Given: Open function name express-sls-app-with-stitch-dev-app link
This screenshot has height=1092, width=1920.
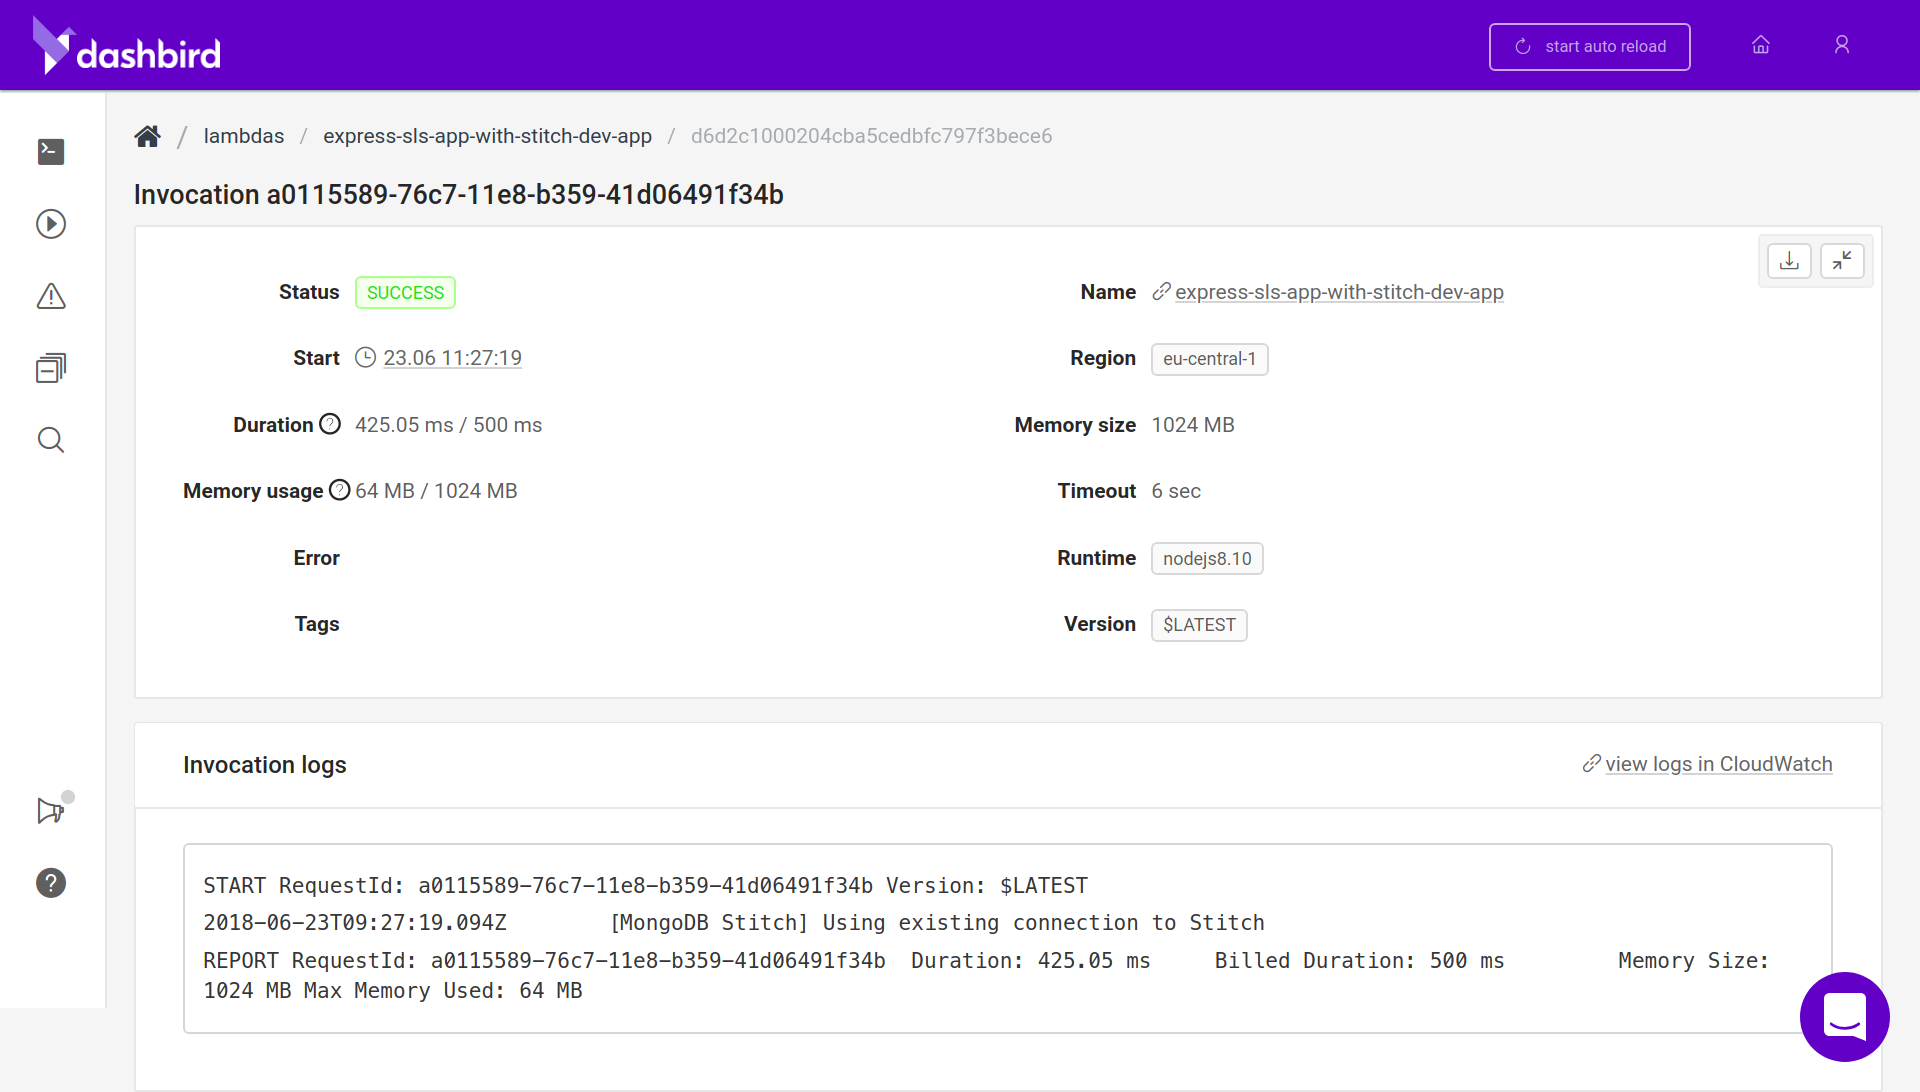Looking at the screenshot, I should tap(1339, 292).
